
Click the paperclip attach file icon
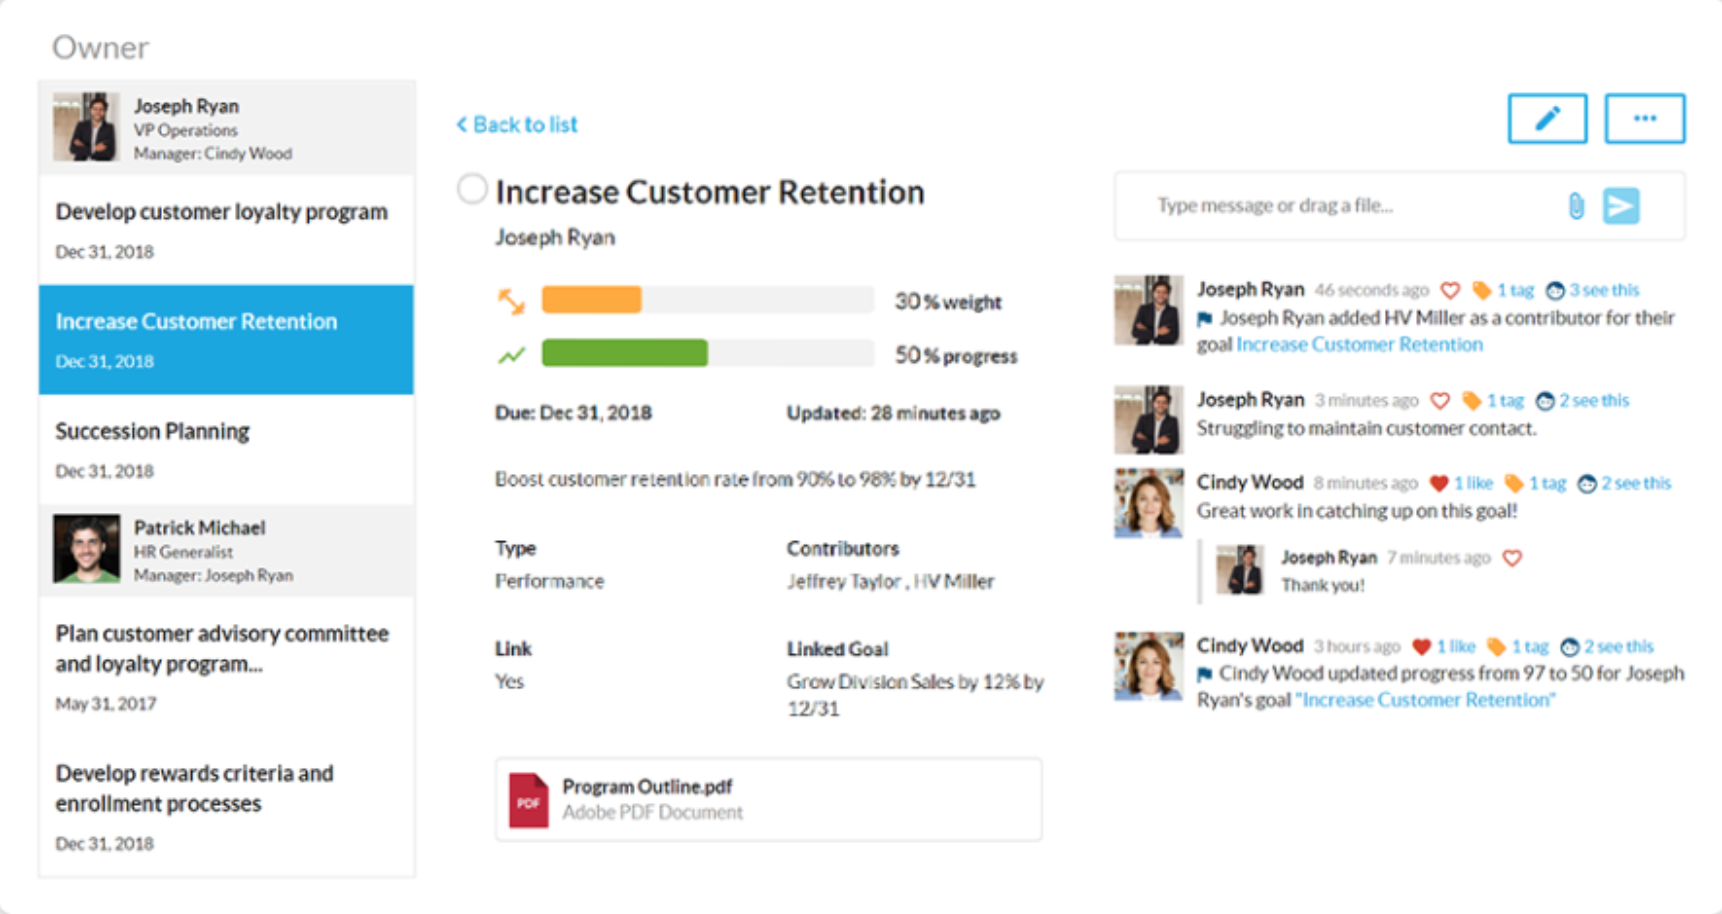[1575, 206]
